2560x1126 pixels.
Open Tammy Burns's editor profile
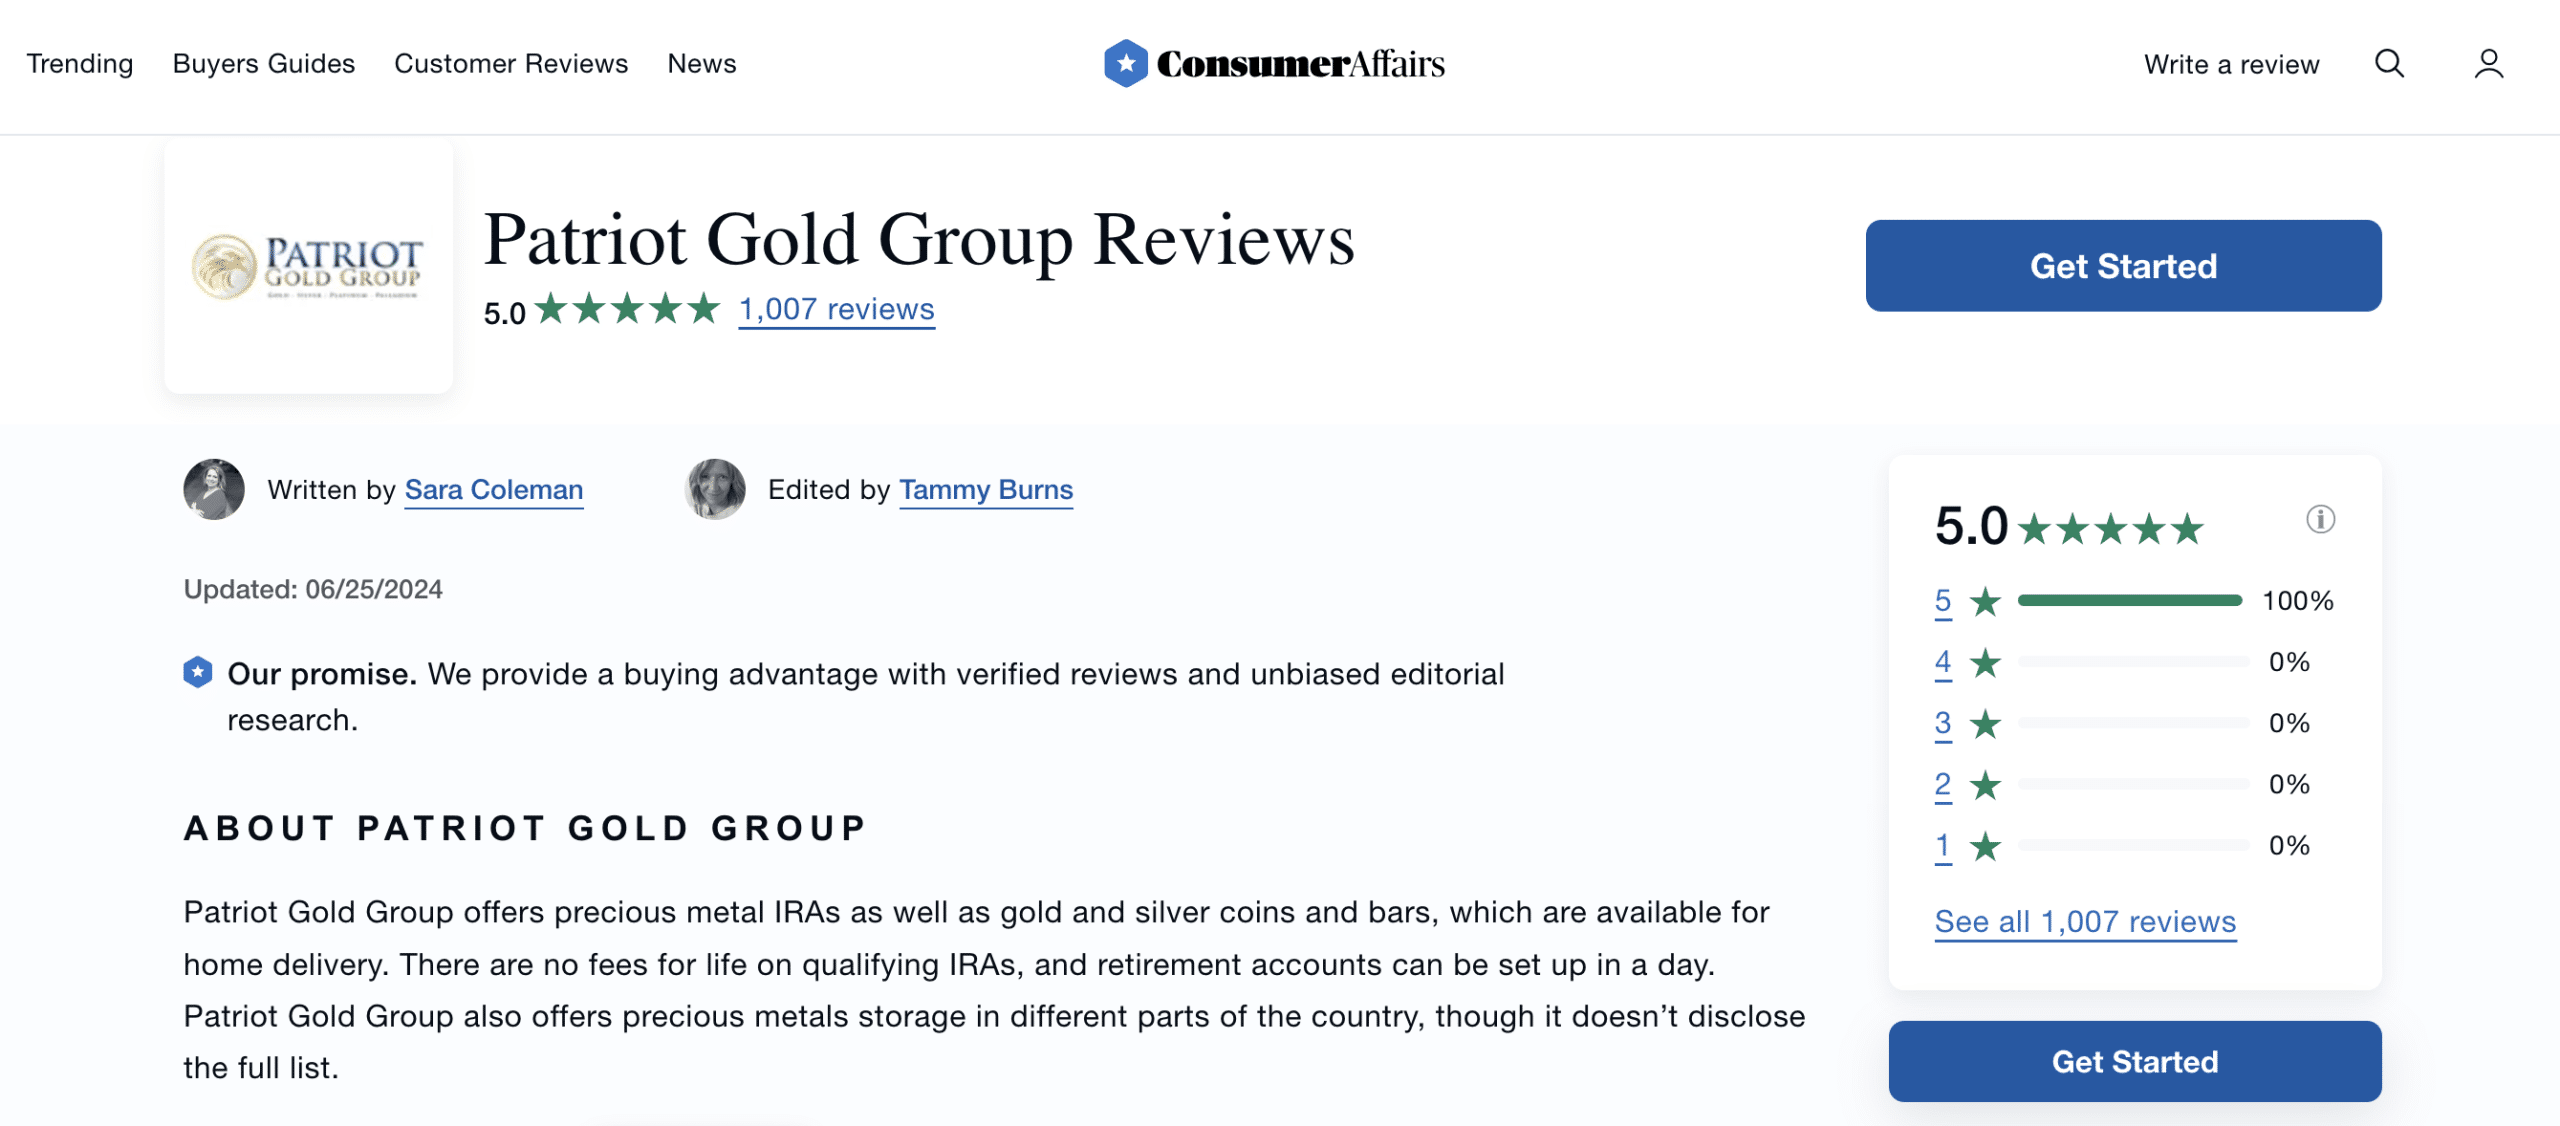click(986, 490)
